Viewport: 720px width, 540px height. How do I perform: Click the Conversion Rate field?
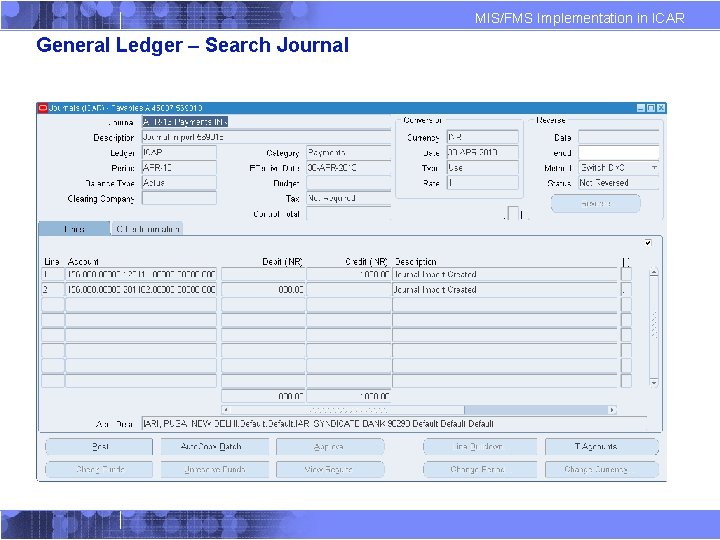pyautogui.click(x=483, y=183)
